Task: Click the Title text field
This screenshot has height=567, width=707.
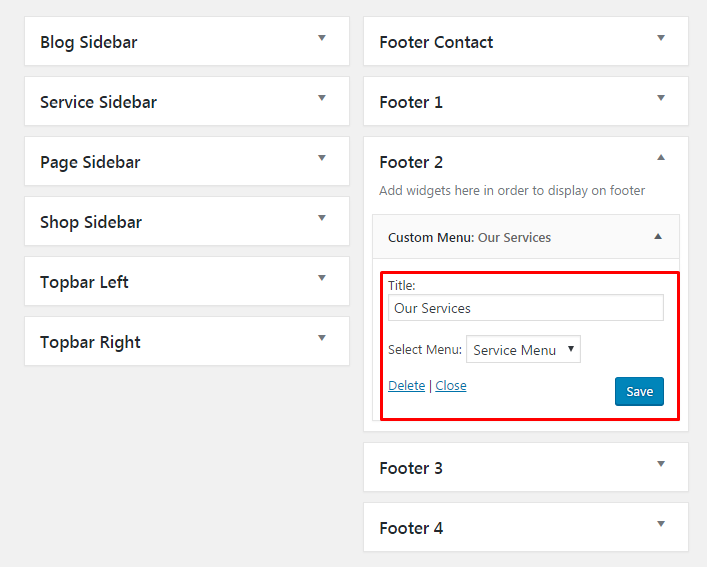Action: (x=525, y=308)
